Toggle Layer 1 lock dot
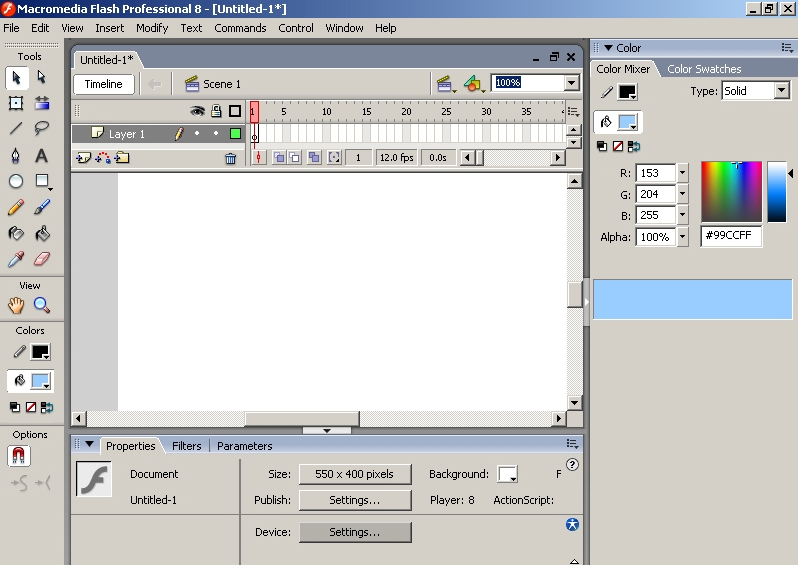The image size is (799, 565). (x=216, y=133)
